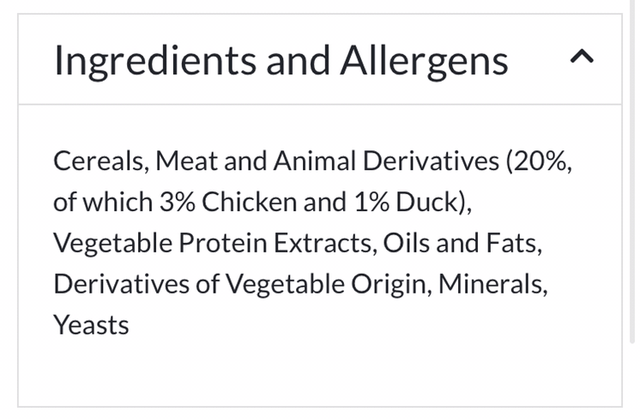Image resolution: width=640 pixels, height=419 pixels.
Task: Click the Ingredients and Allergens heading
Action: [281, 61]
